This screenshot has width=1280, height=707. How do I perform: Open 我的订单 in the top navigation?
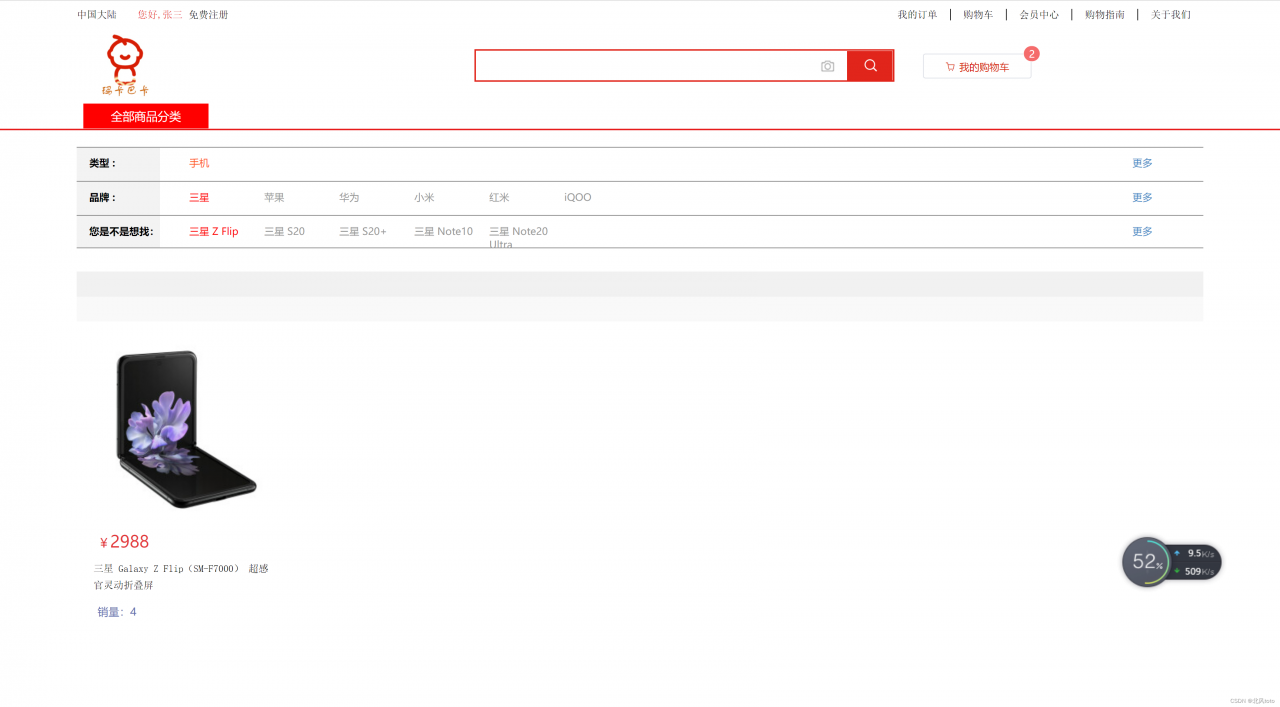917,15
